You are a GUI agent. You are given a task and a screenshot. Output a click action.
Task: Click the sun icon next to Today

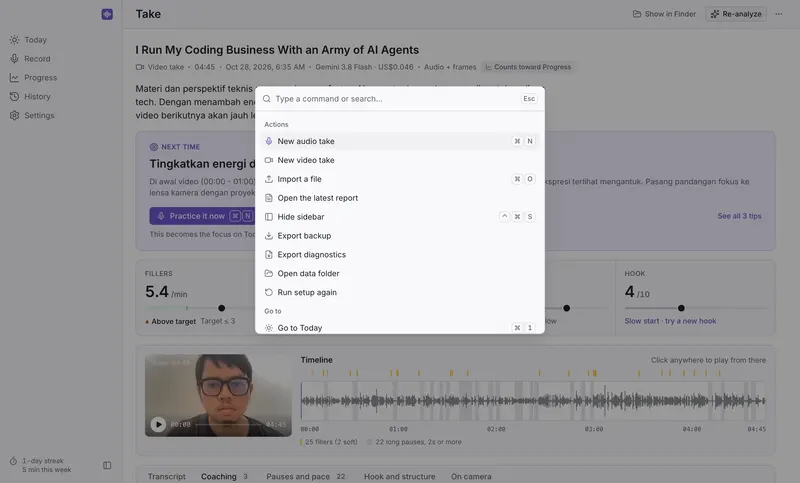tap(14, 40)
